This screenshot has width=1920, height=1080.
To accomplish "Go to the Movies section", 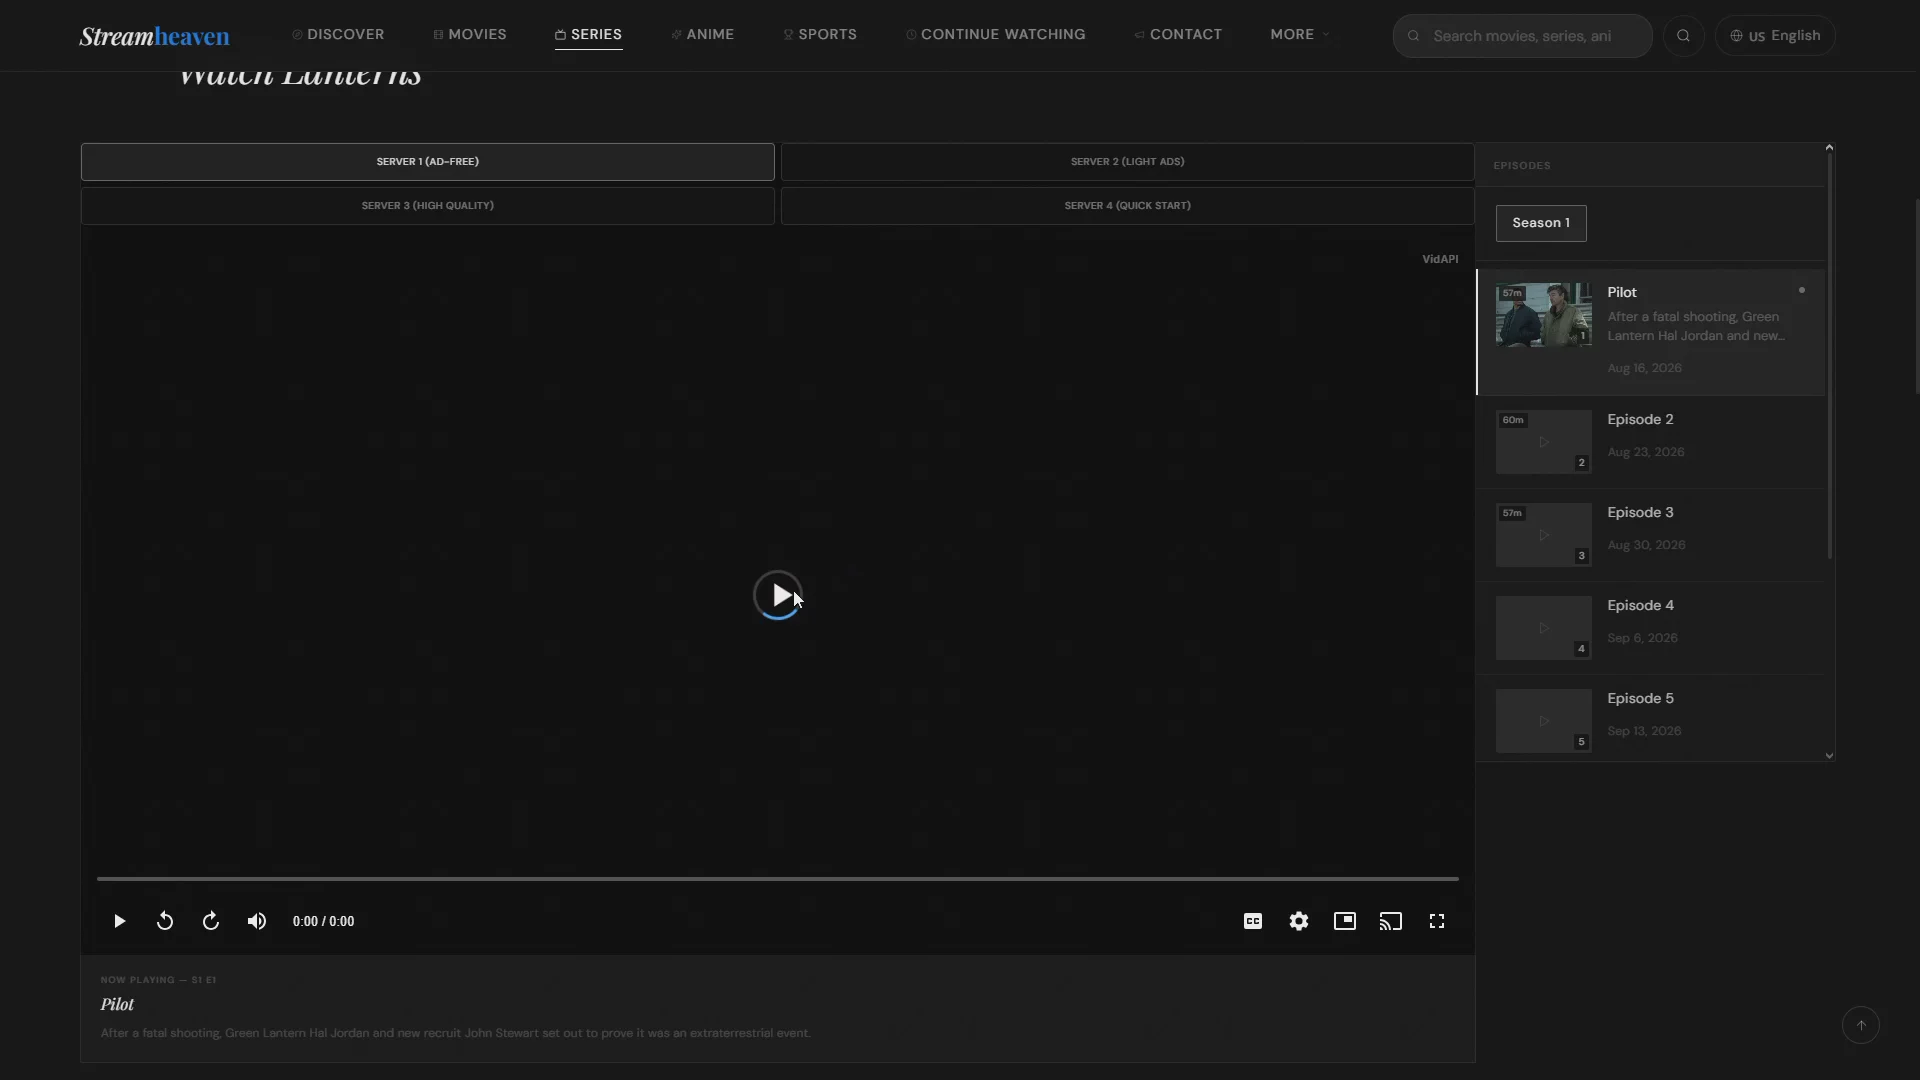I will [470, 34].
